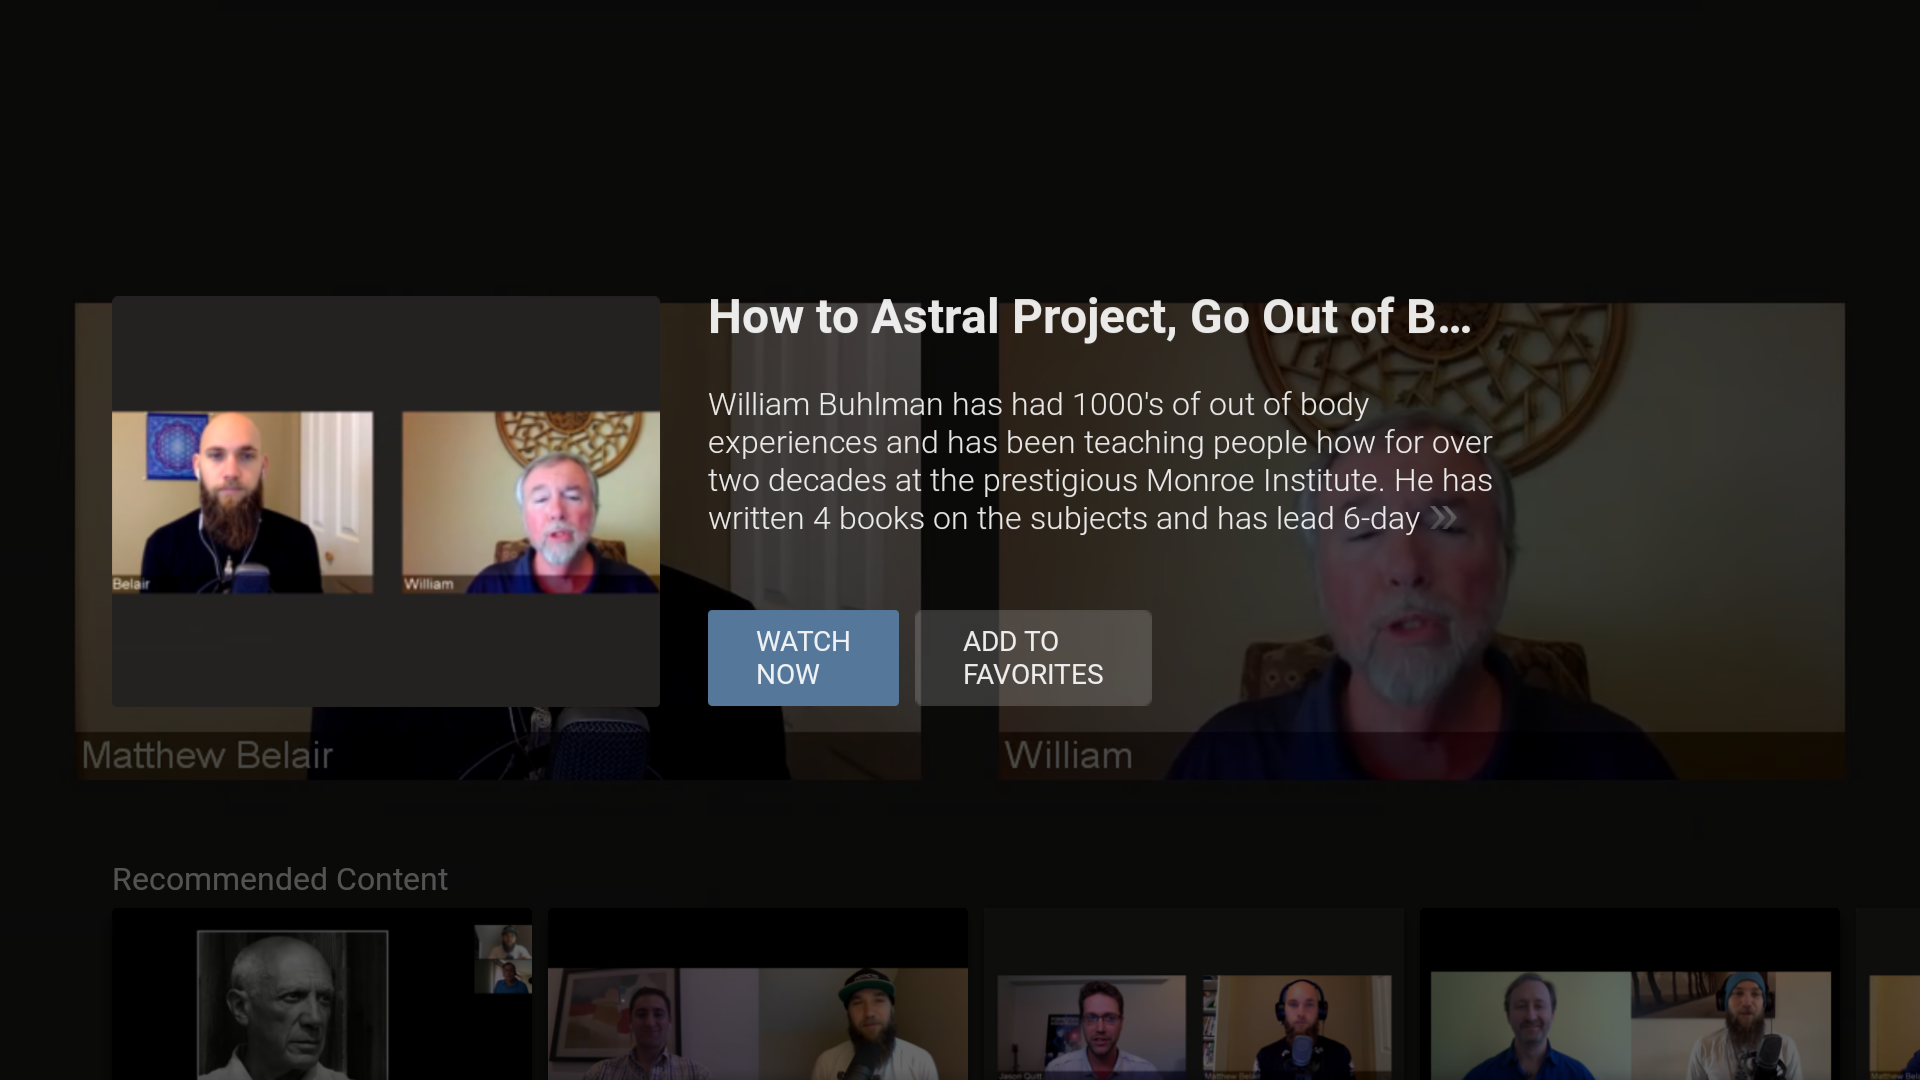Click the WATCH NOW button
The height and width of the screenshot is (1080, 1920).
click(803, 657)
